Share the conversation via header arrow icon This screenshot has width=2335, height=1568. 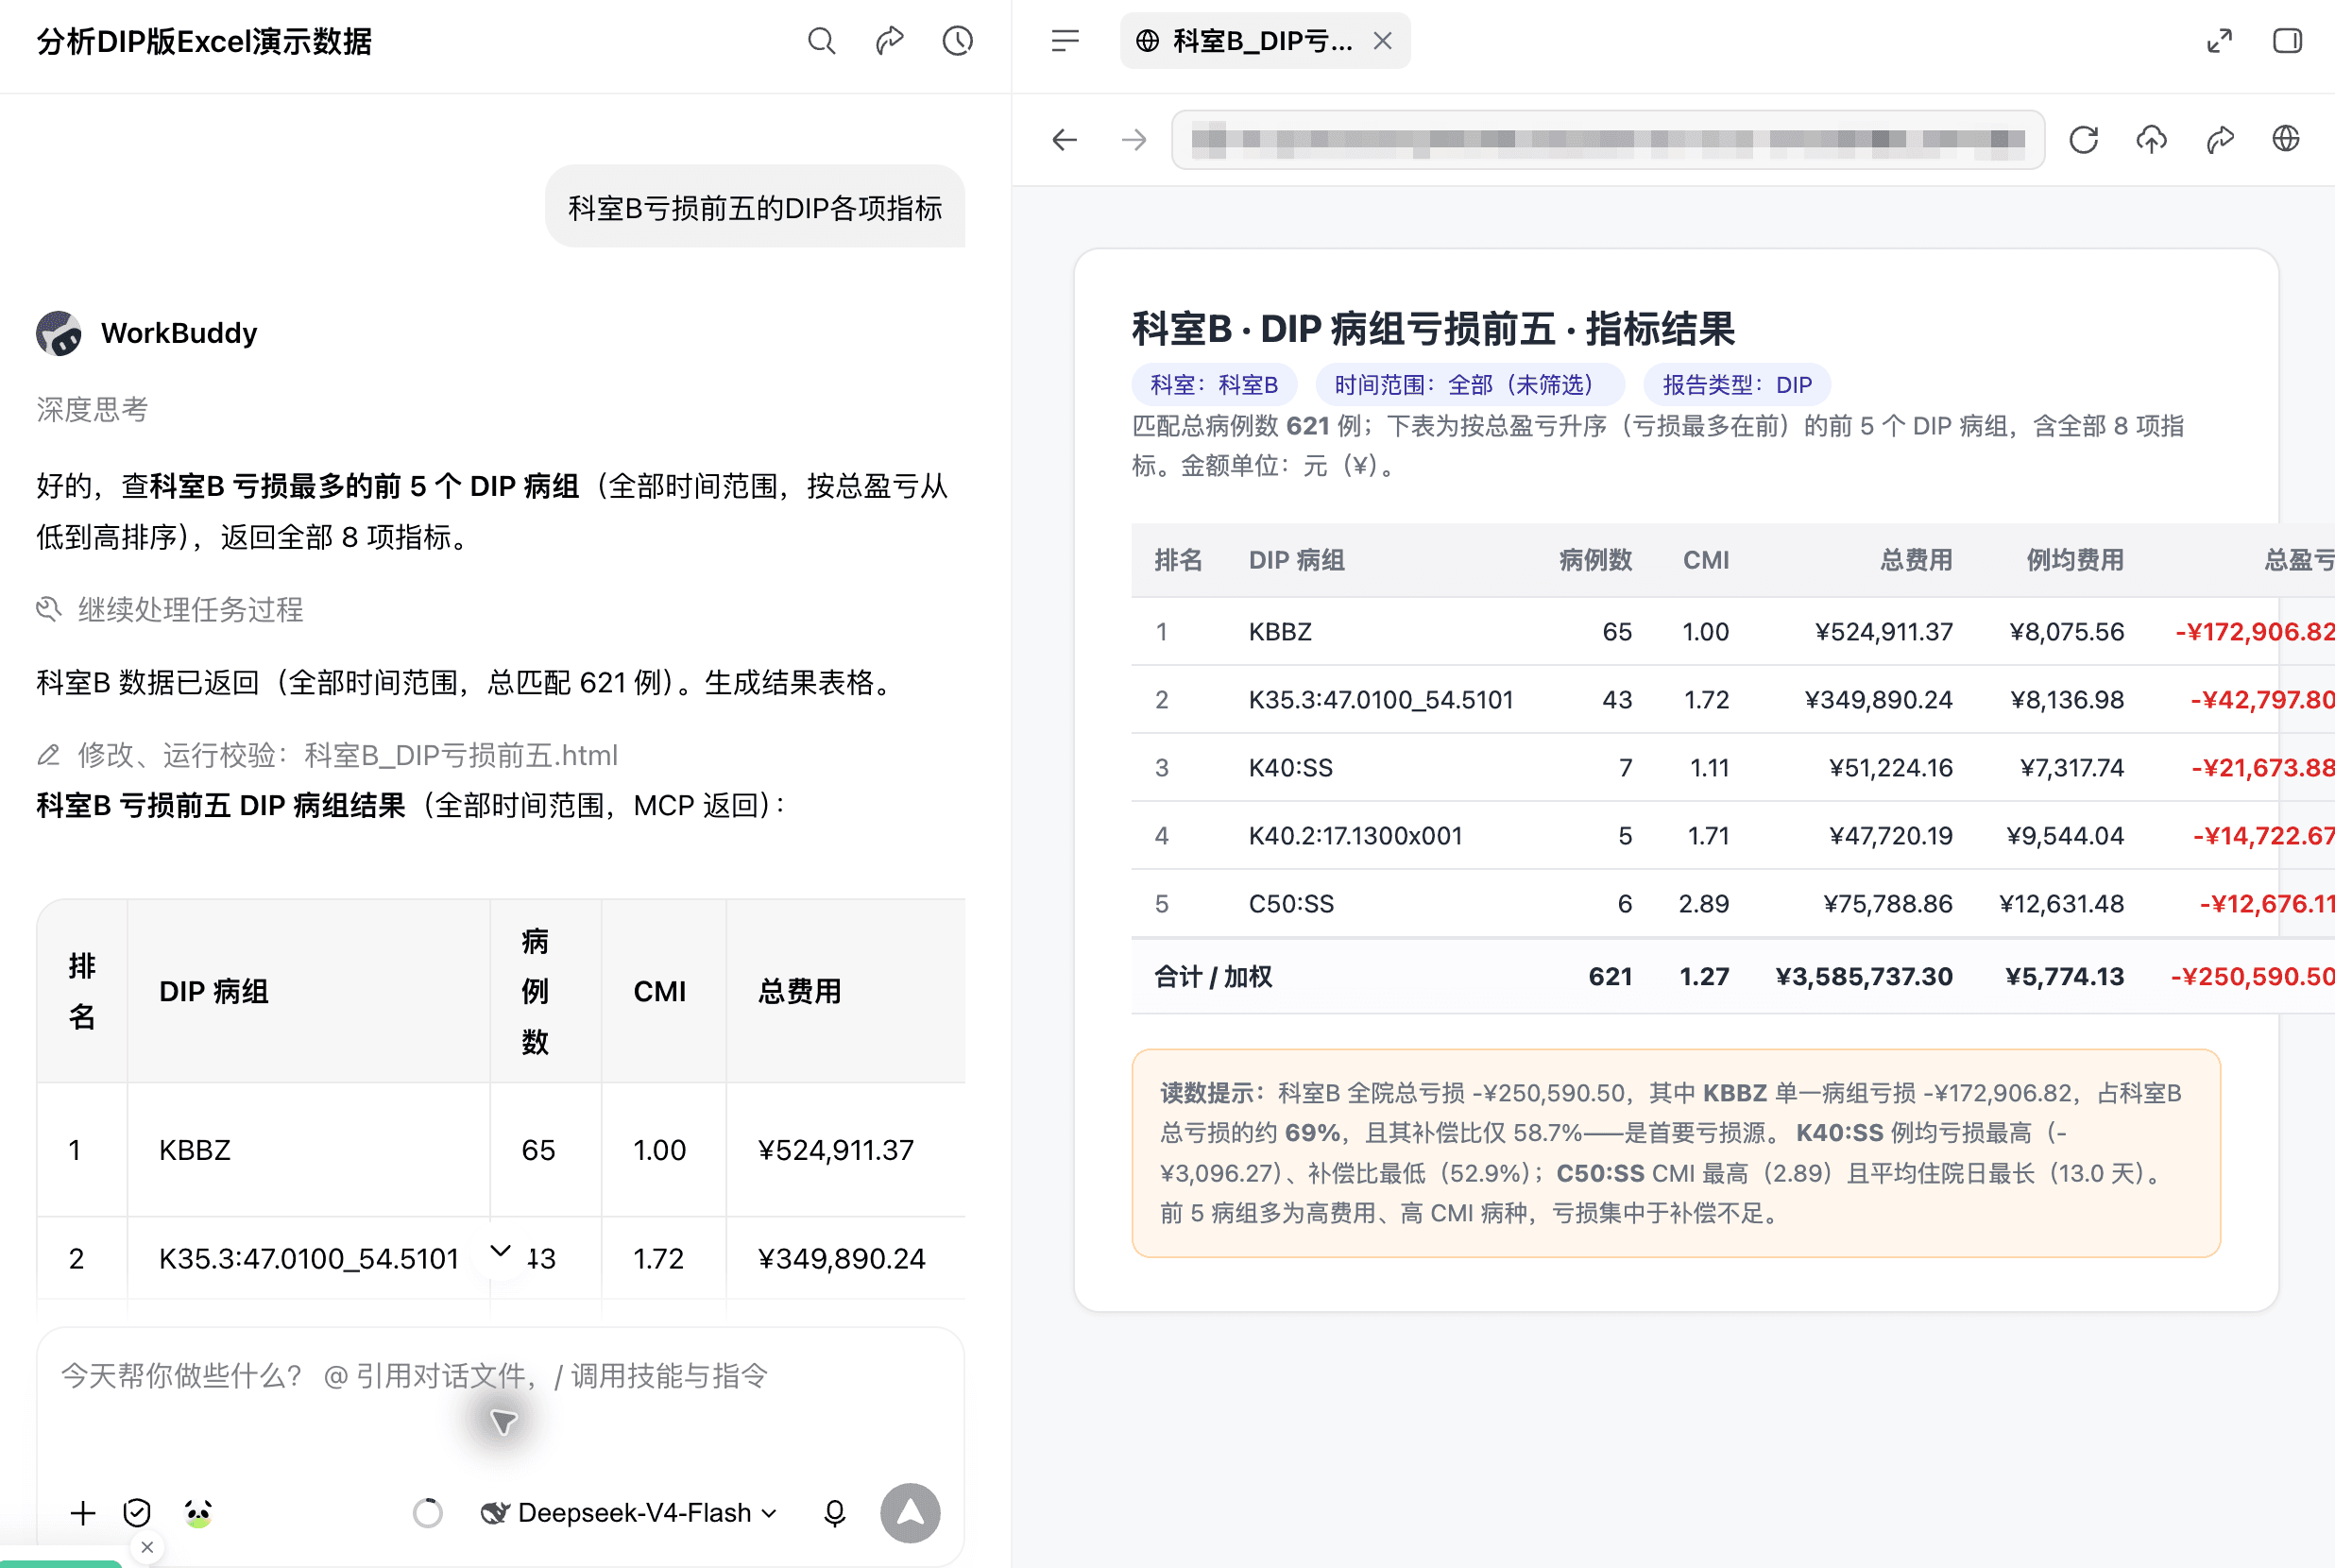pos(889,41)
